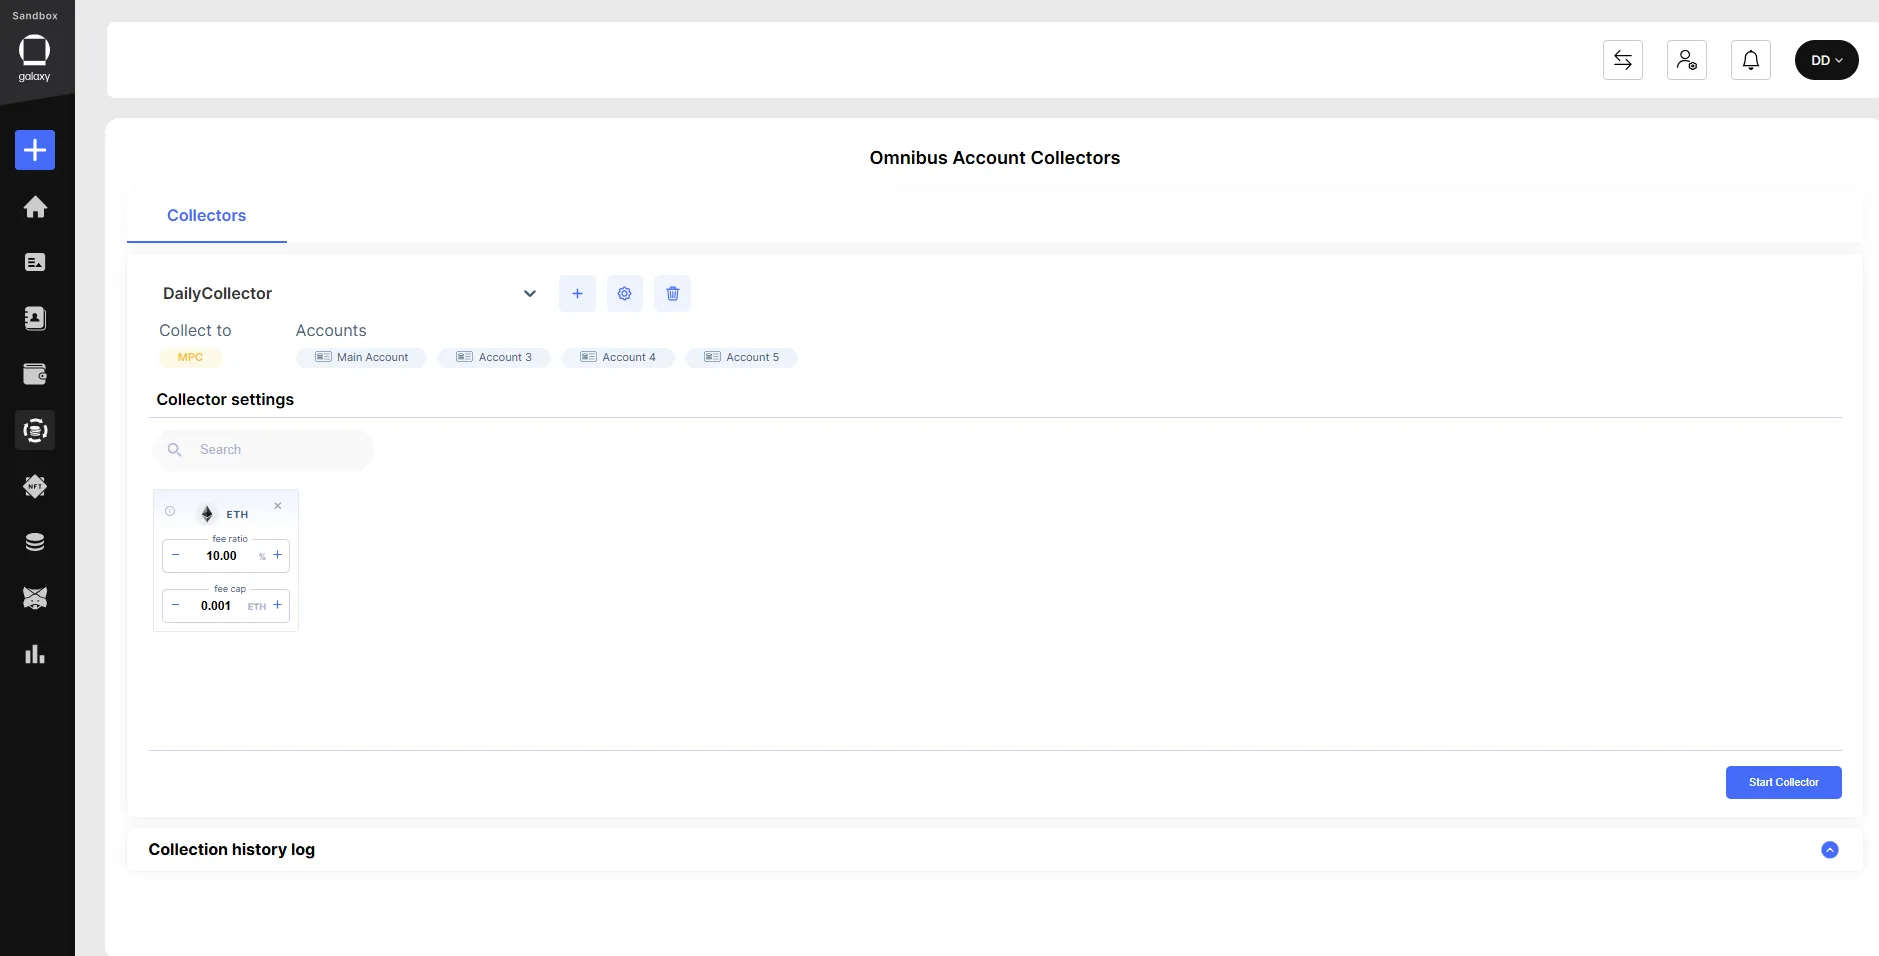The height and width of the screenshot is (956, 1879).
Task: Click the Omnibus Account Collectors title
Action: click(x=994, y=158)
